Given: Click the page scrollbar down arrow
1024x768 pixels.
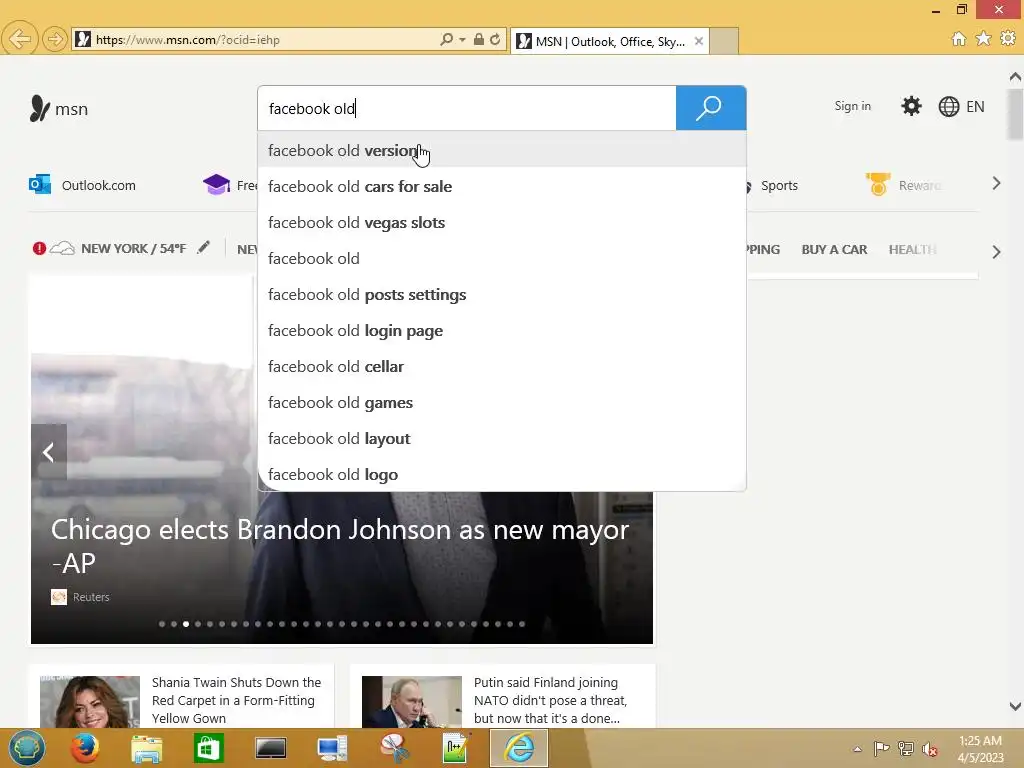Looking at the screenshot, I should [x=1015, y=706].
